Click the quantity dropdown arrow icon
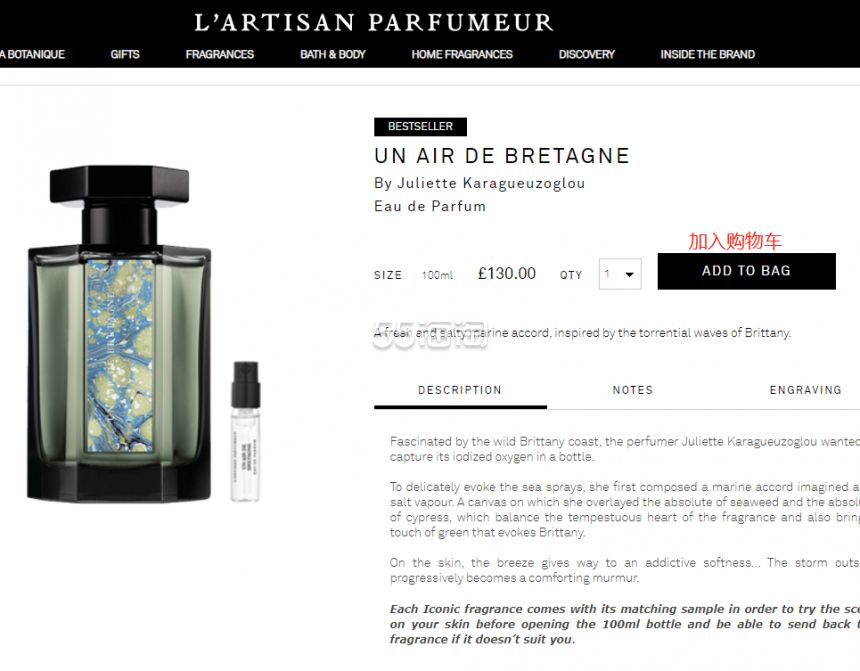 630,274
